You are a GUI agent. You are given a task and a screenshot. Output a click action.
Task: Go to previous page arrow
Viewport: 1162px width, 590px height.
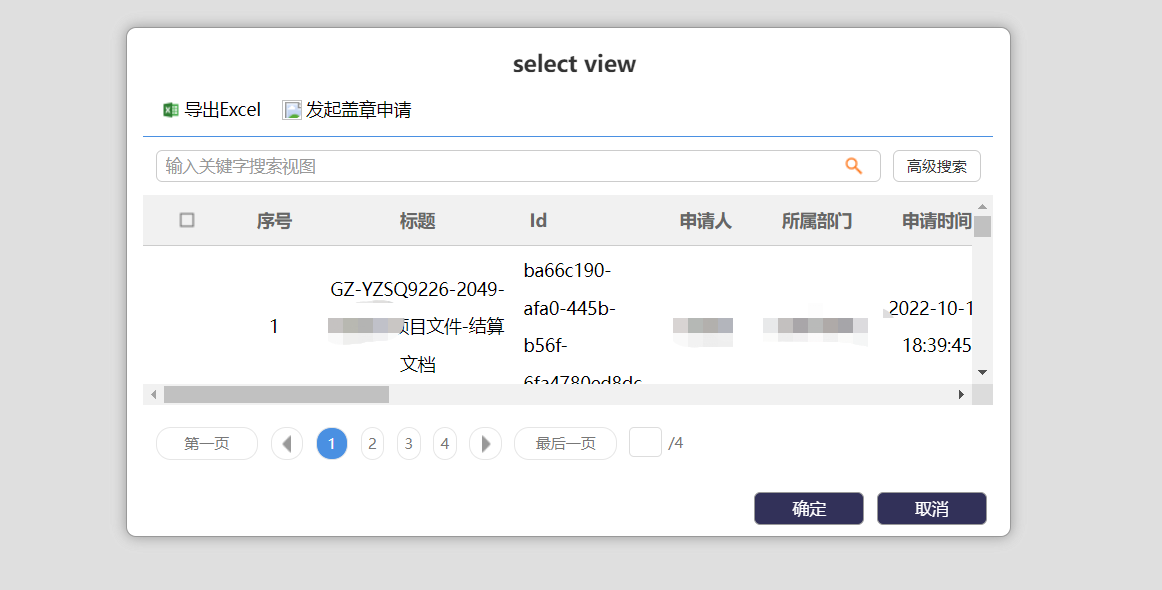(287, 443)
